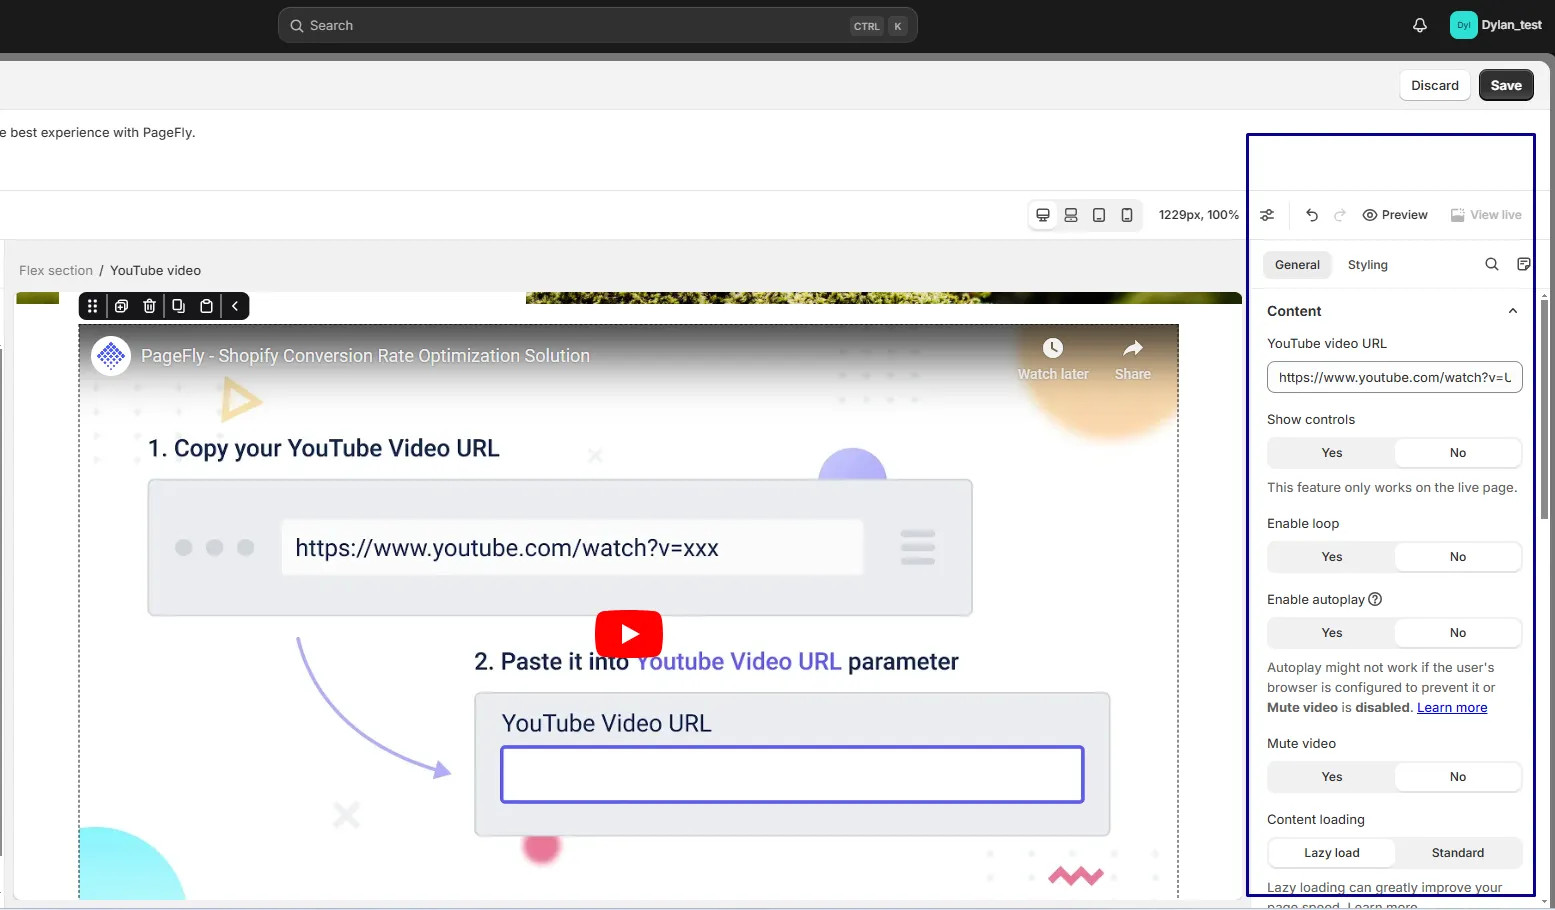
Task: Set Enable autoplay to No
Action: tap(1458, 633)
